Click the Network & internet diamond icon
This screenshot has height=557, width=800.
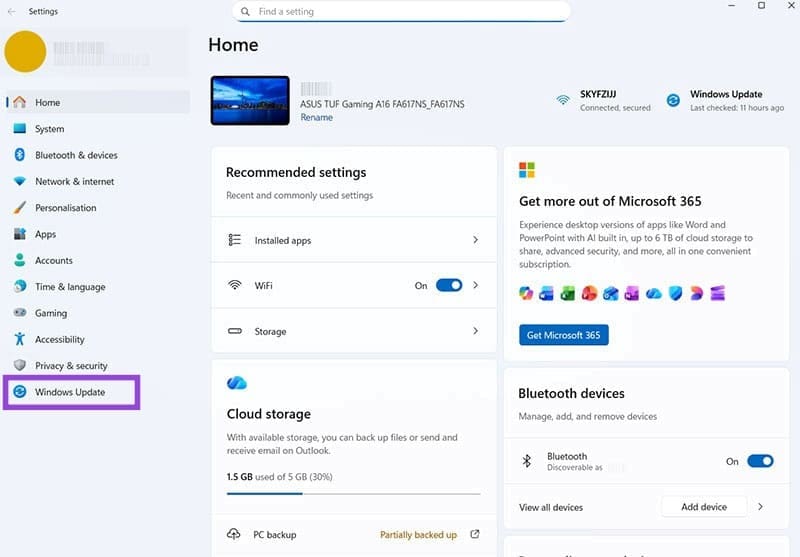tap(19, 181)
